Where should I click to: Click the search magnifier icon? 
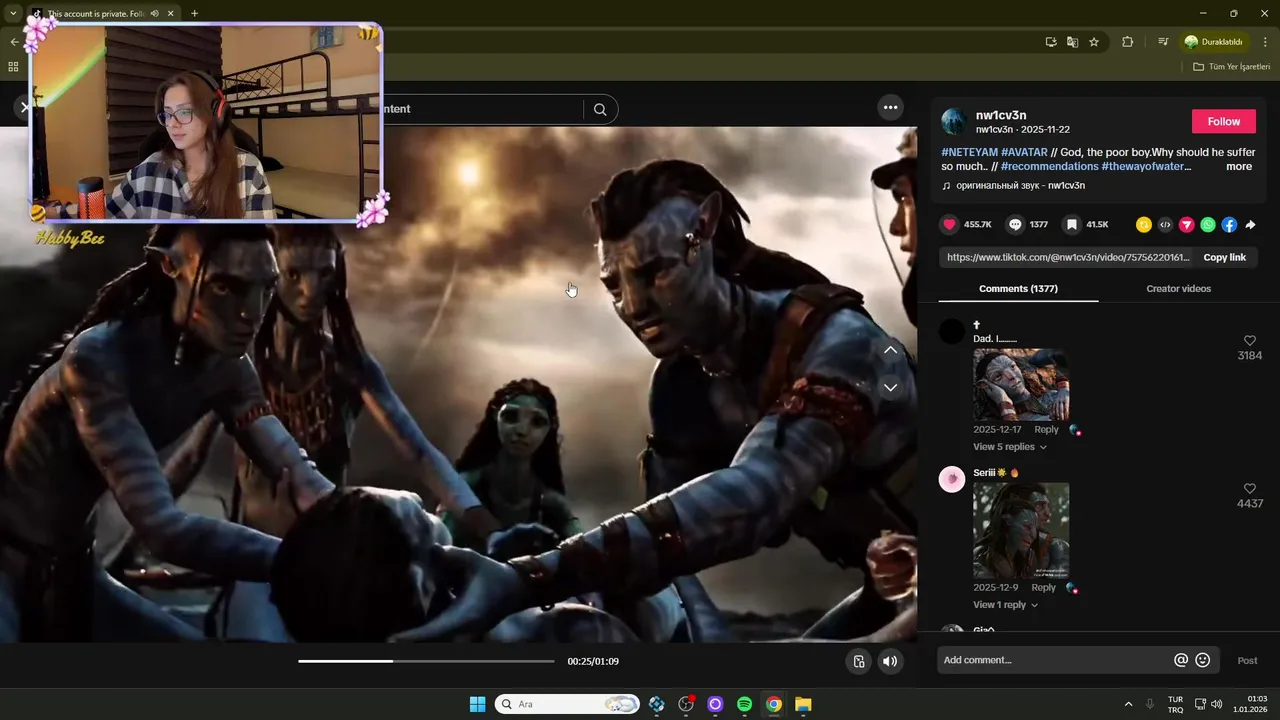[x=600, y=109]
